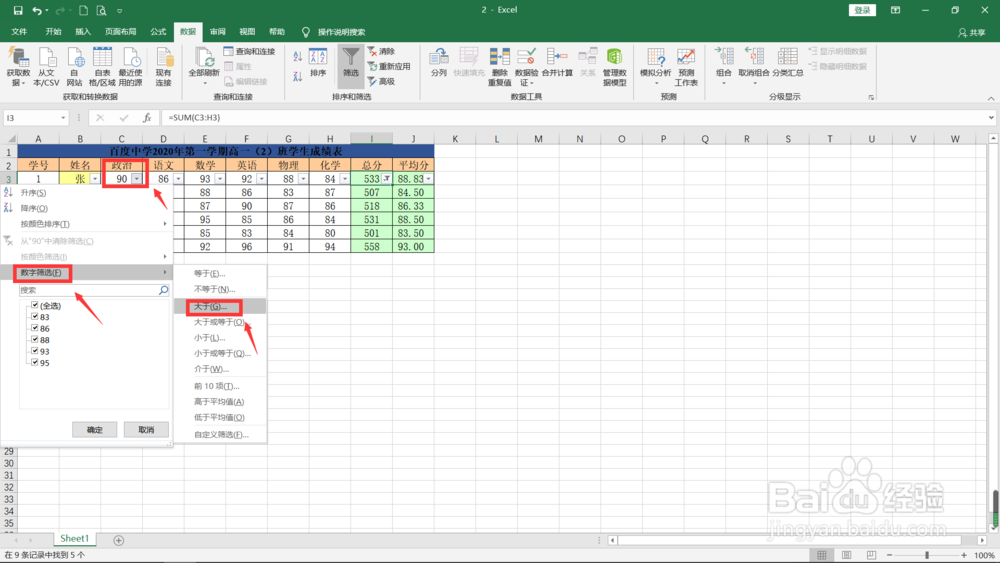Click zoom in plus button
This screenshot has height=563, width=1000.
tap(964, 555)
